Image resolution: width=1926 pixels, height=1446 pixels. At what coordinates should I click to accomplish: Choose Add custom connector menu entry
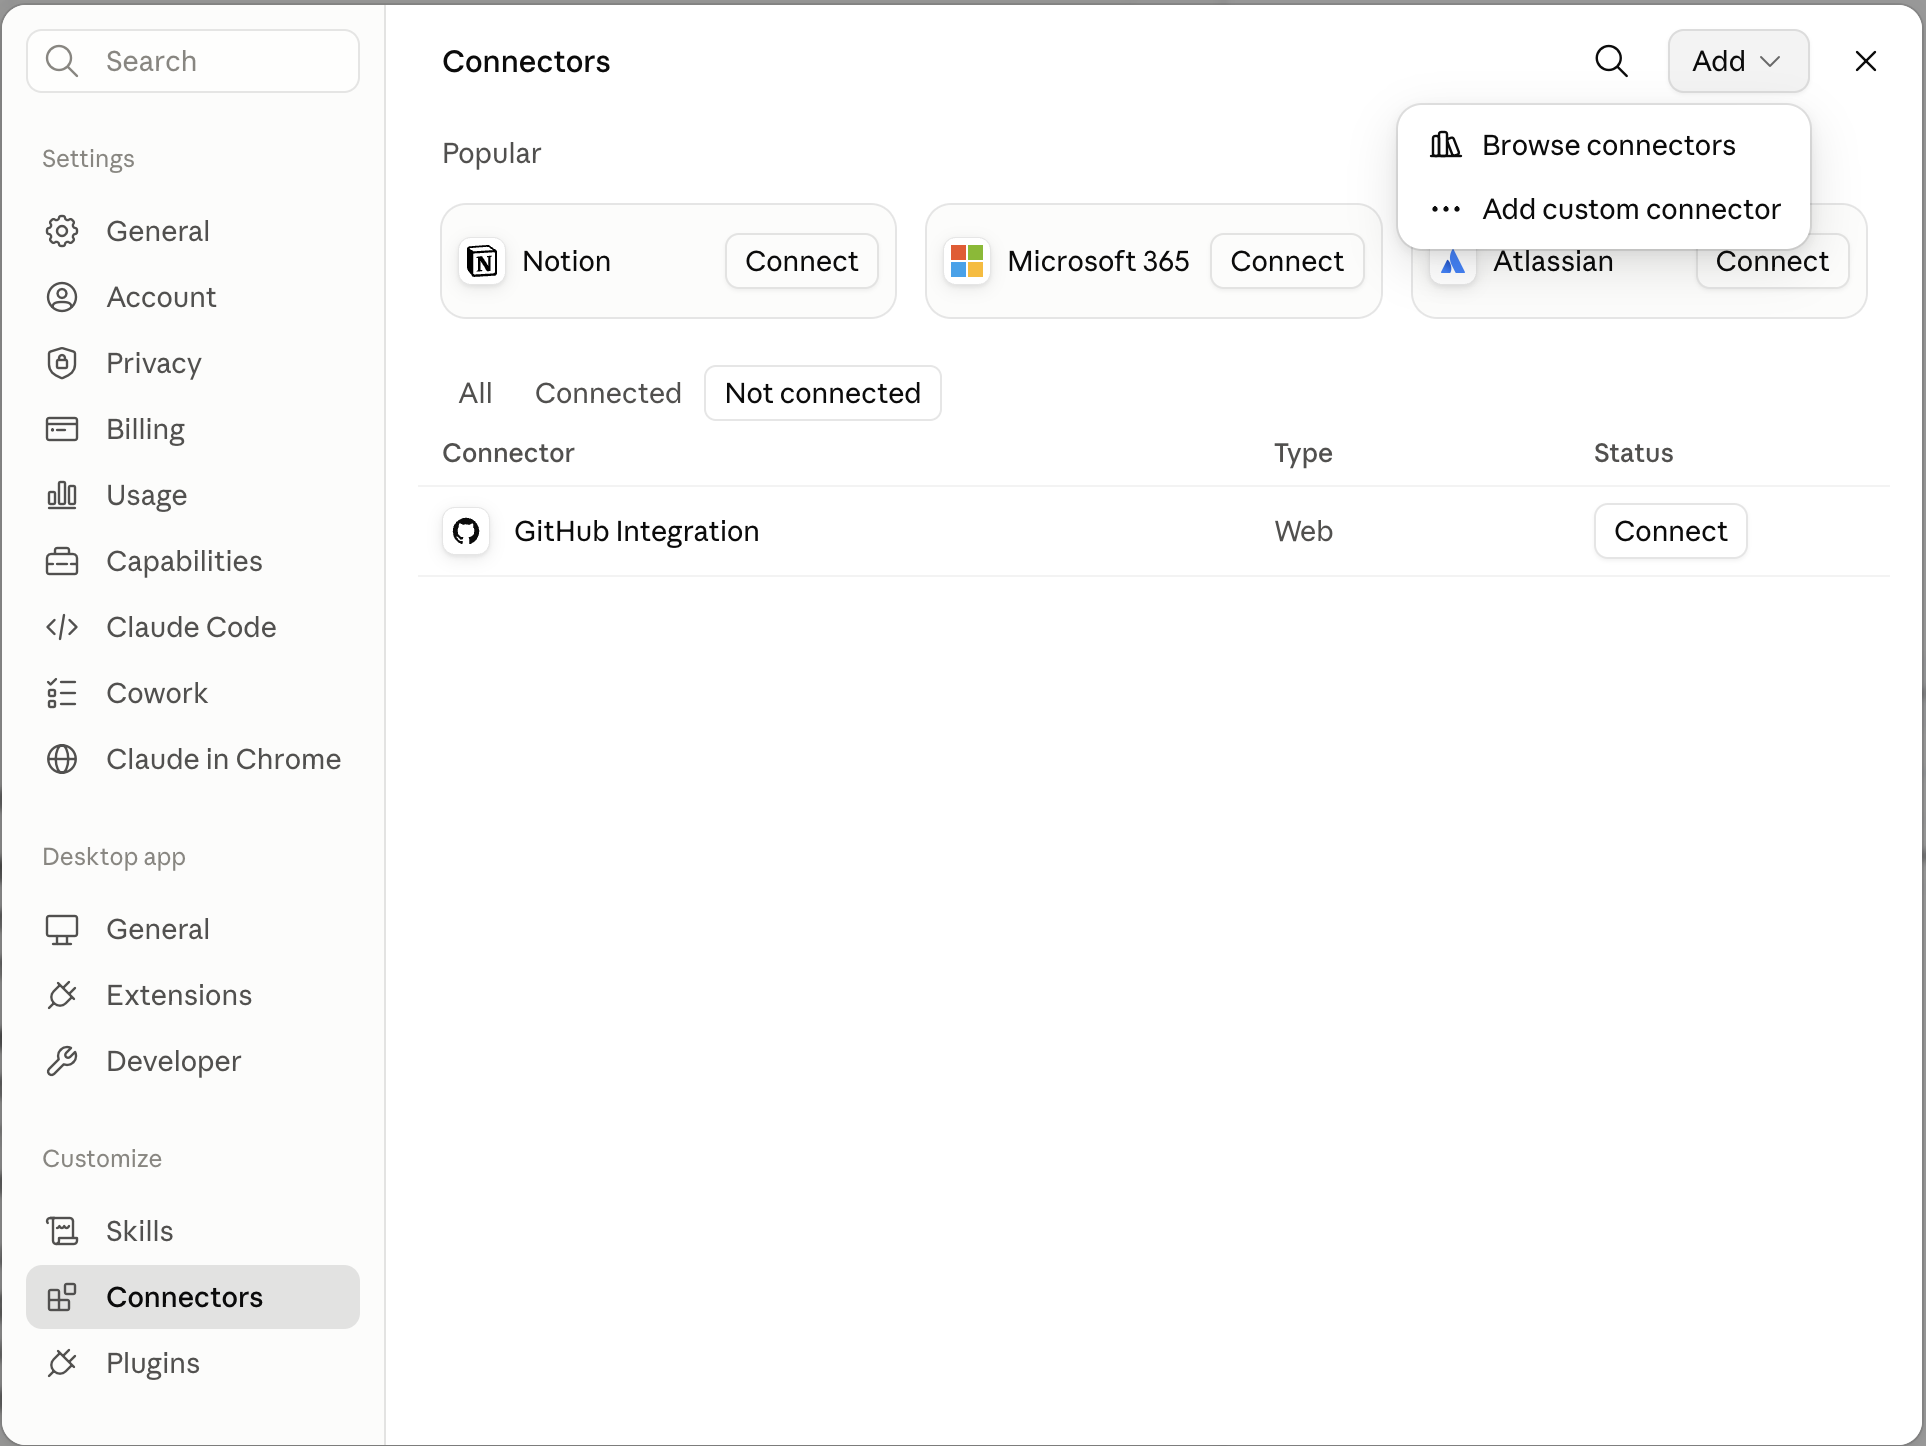pyautogui.click(x=1603, y=209)
